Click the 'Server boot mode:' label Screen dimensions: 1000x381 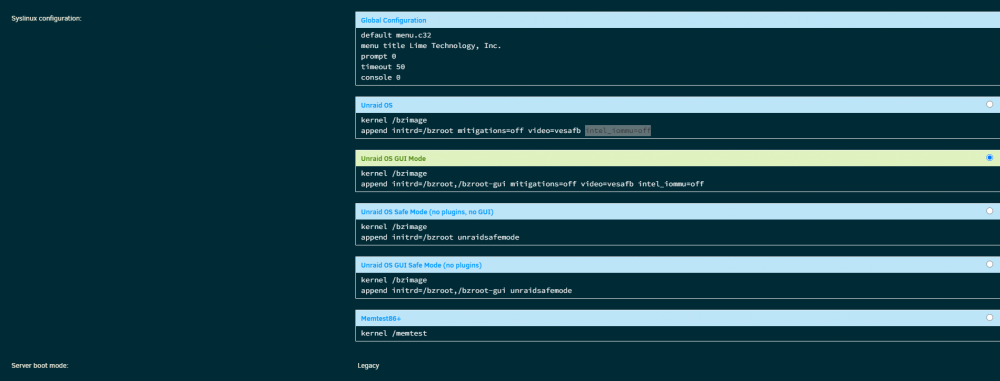point(40,366)
